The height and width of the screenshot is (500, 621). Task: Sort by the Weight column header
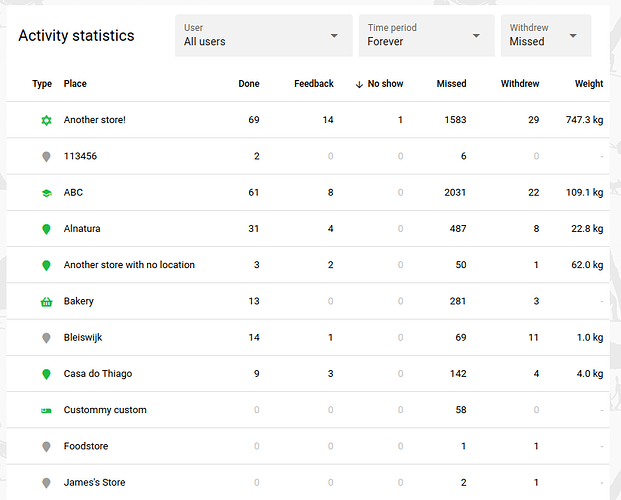click(x=589, y=84)
